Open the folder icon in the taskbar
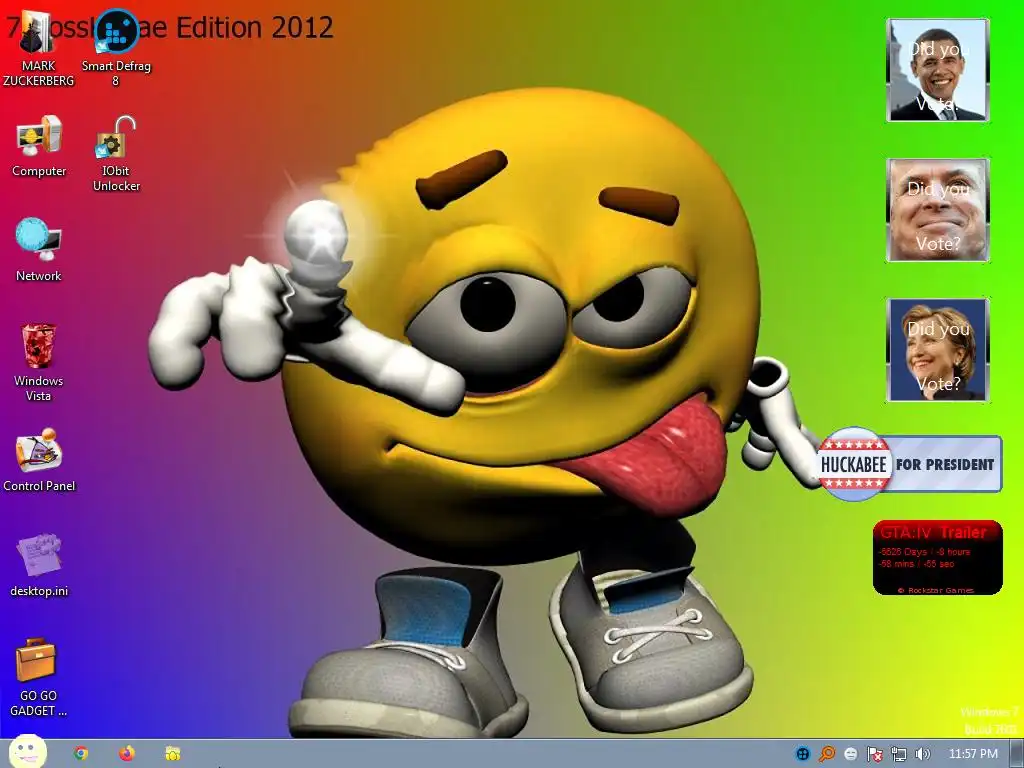1024x768 pixels. coord(172,754)
